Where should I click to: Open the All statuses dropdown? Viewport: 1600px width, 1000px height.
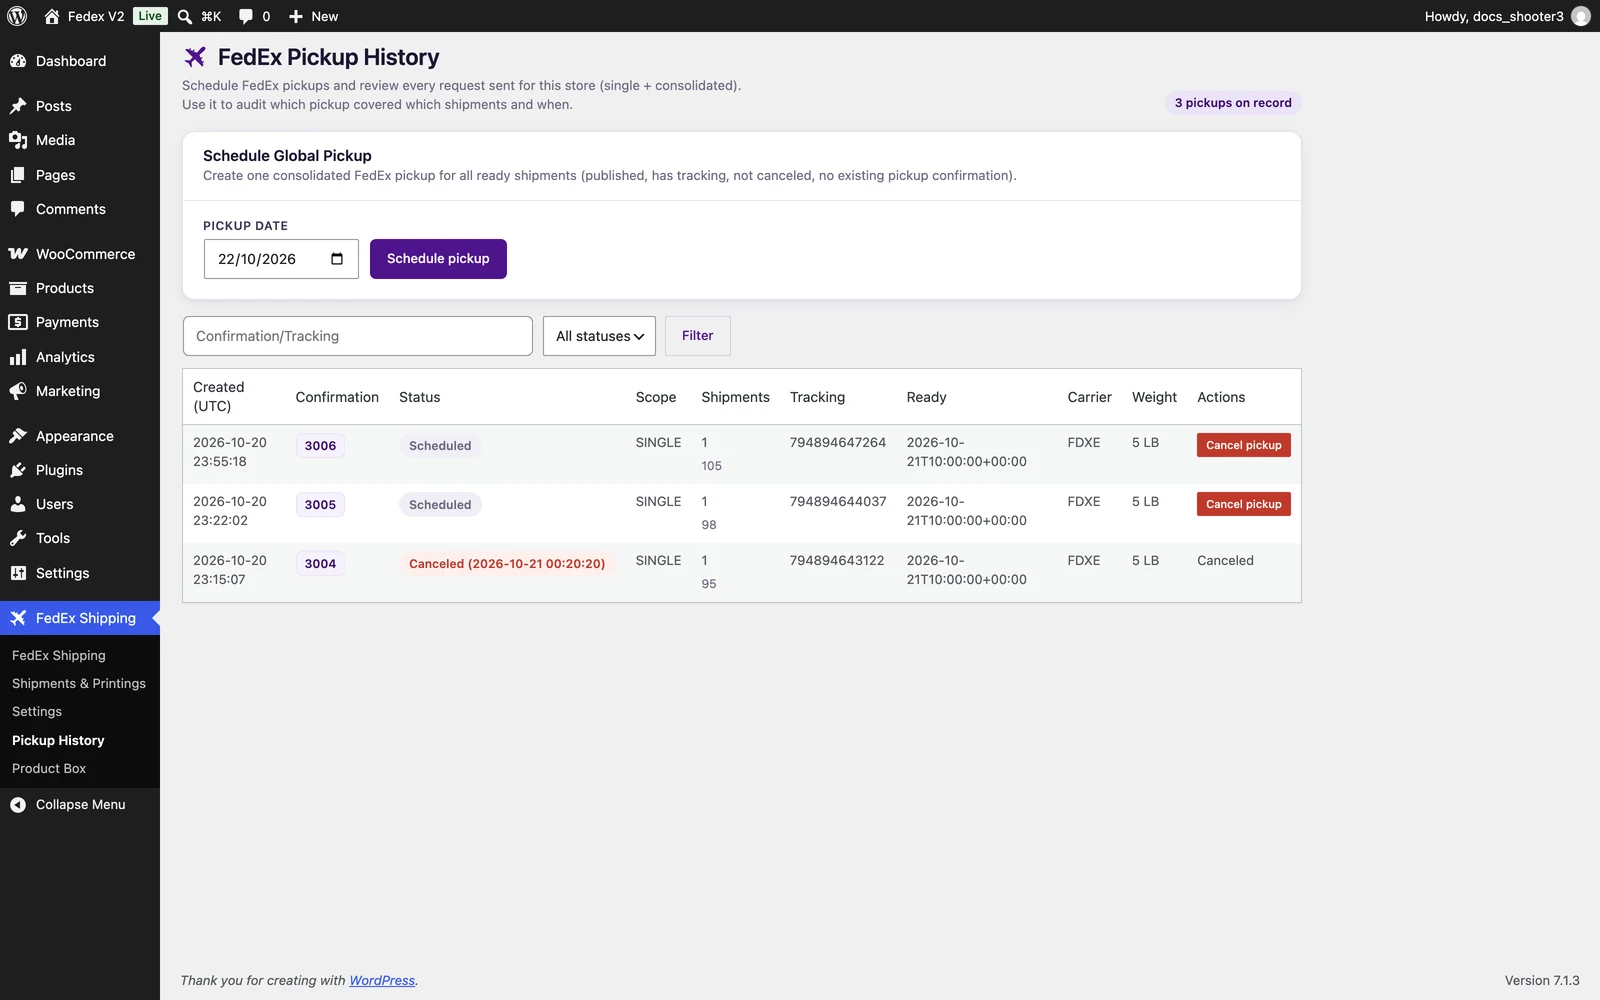point(599,336)
